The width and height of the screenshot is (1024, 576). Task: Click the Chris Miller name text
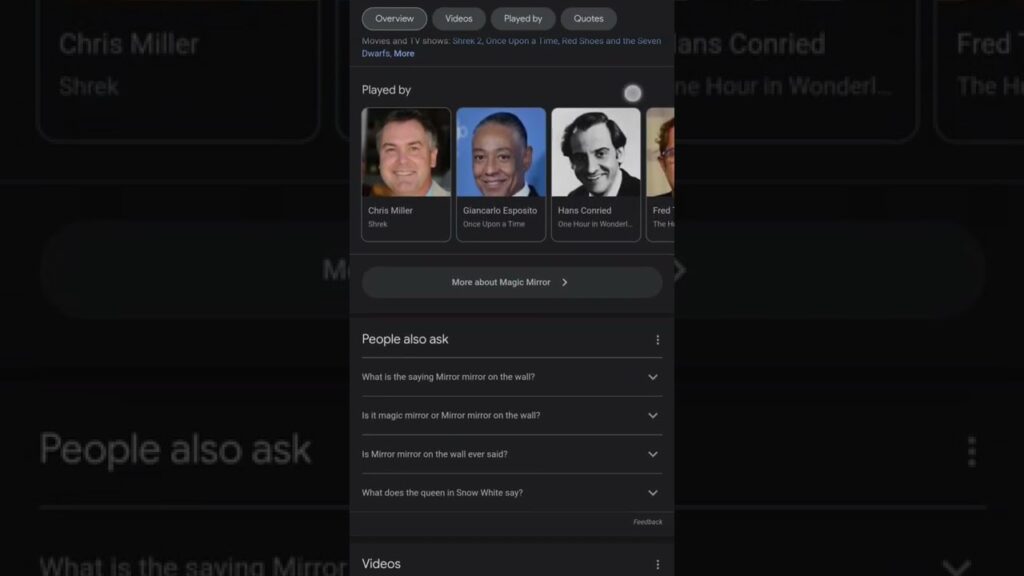390,210
